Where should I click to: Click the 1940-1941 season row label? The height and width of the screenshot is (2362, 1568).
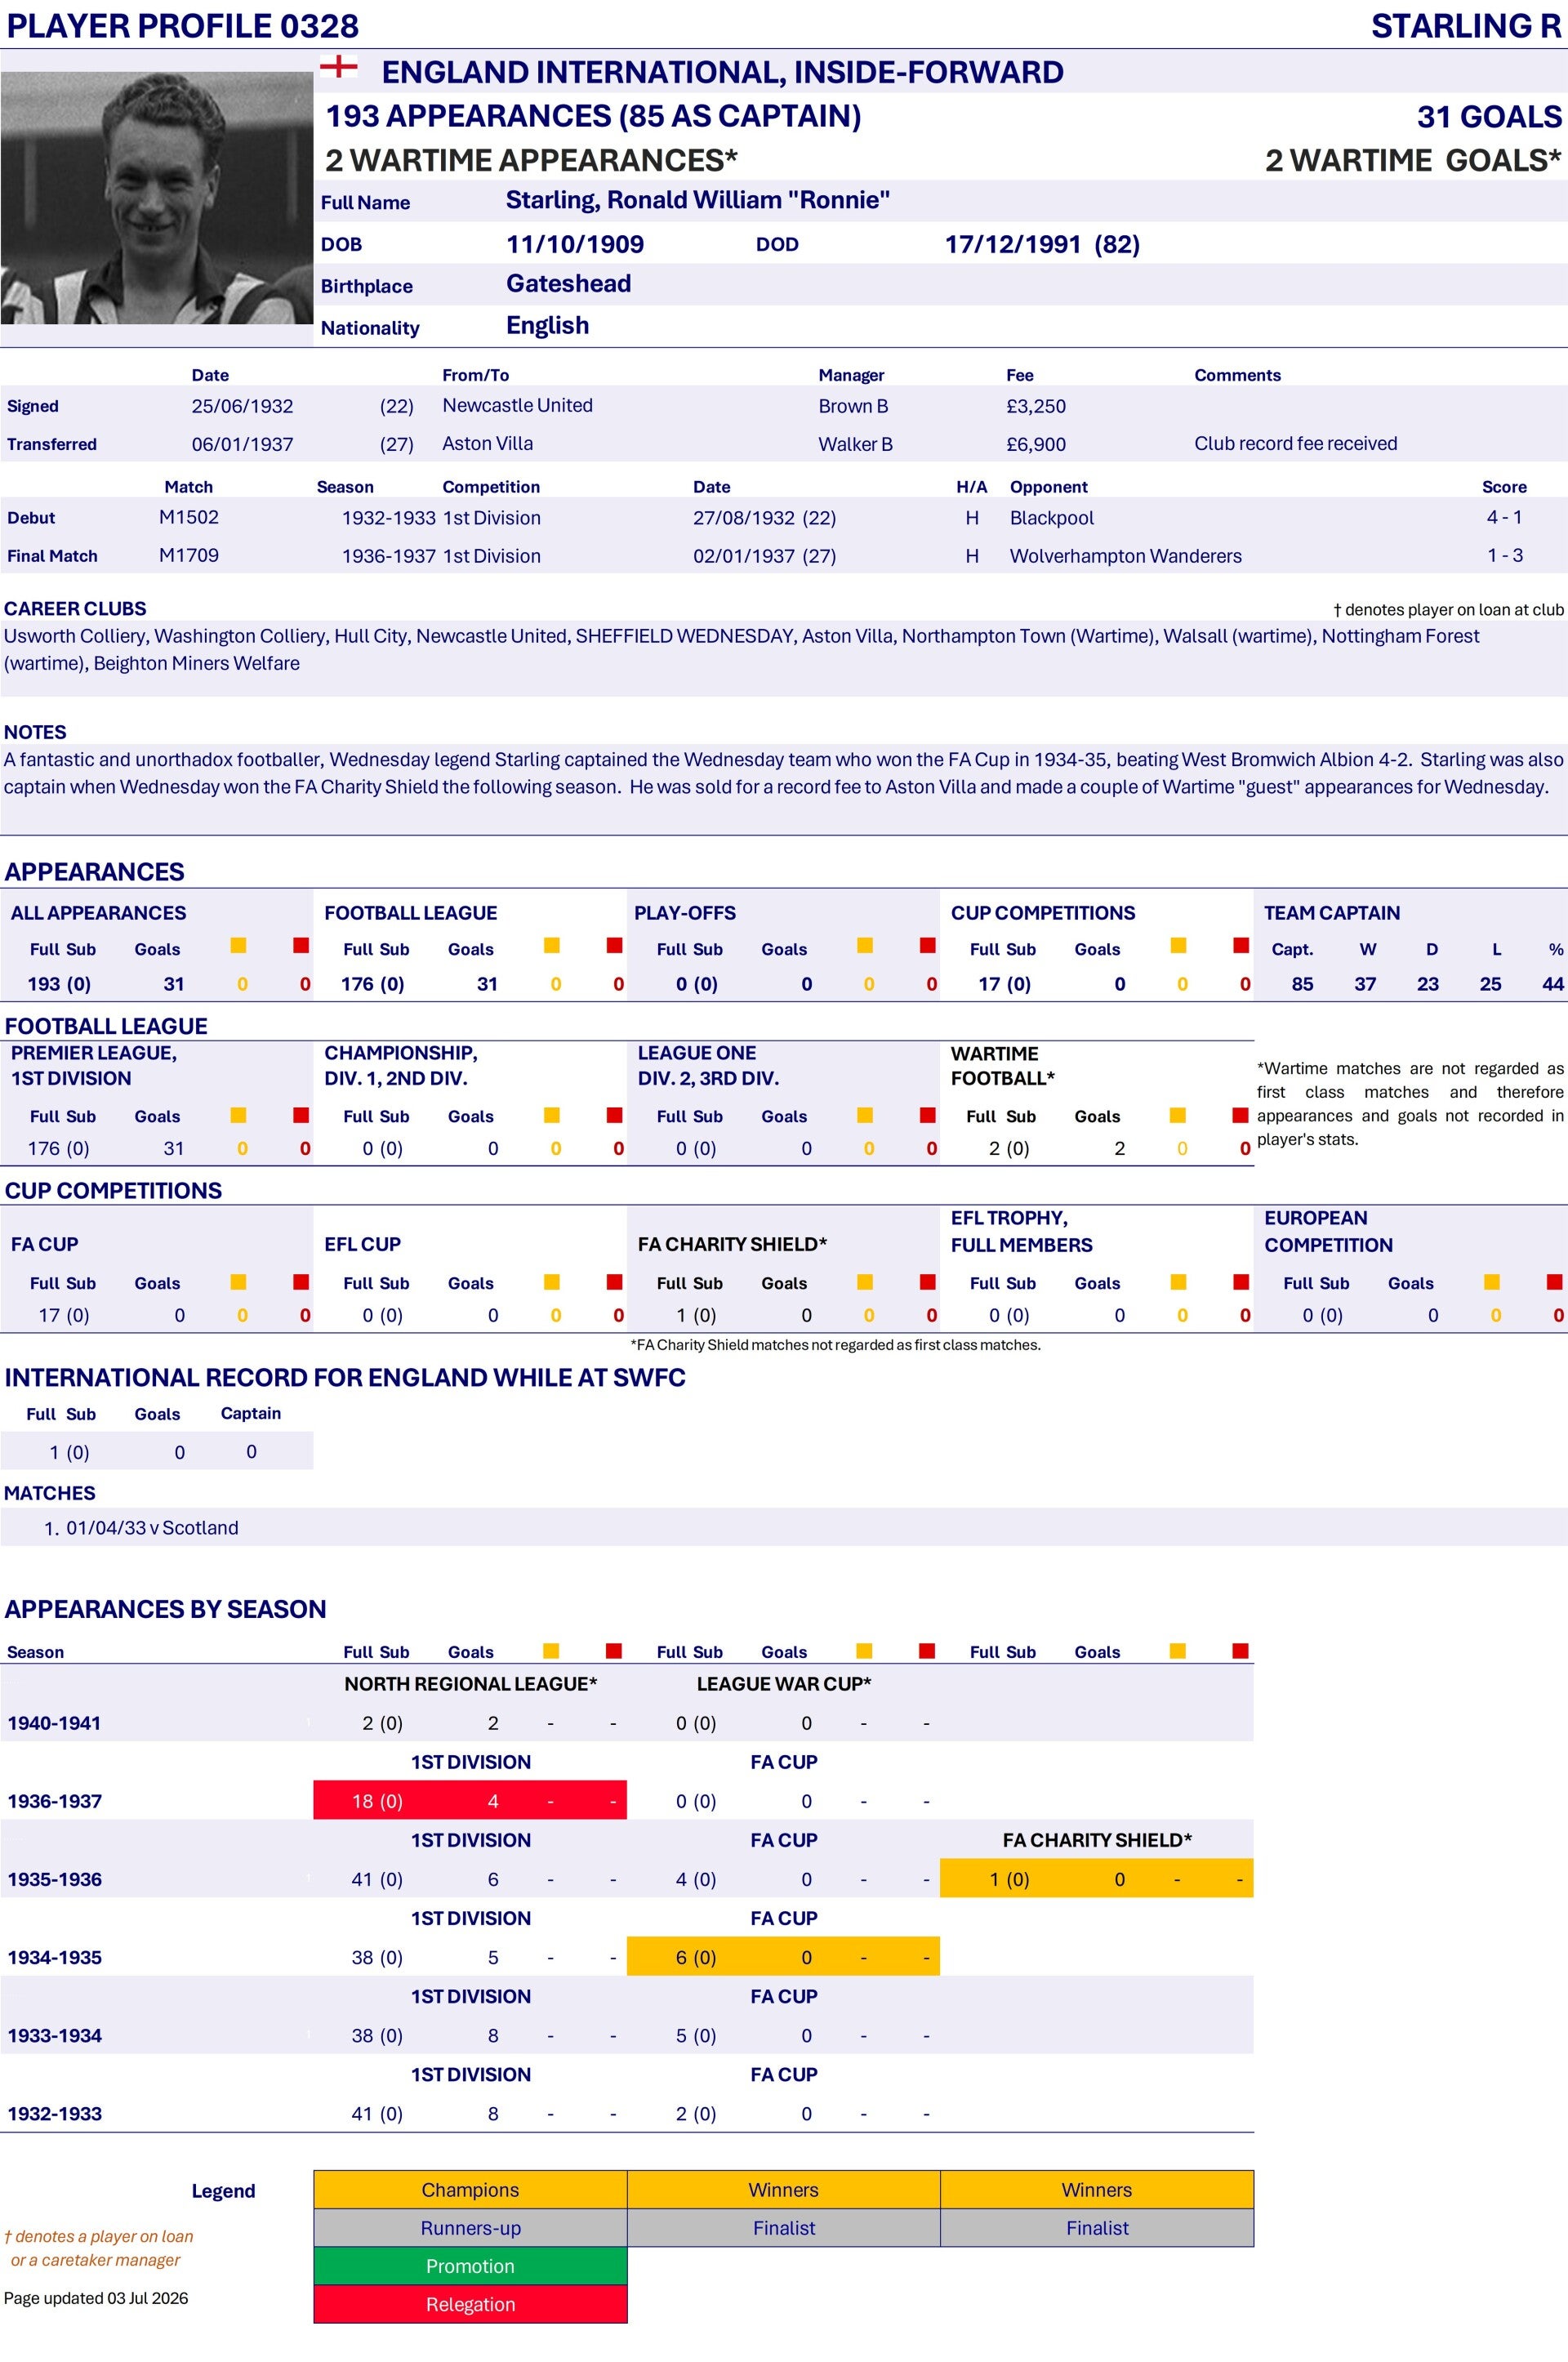click(54, 1723)
